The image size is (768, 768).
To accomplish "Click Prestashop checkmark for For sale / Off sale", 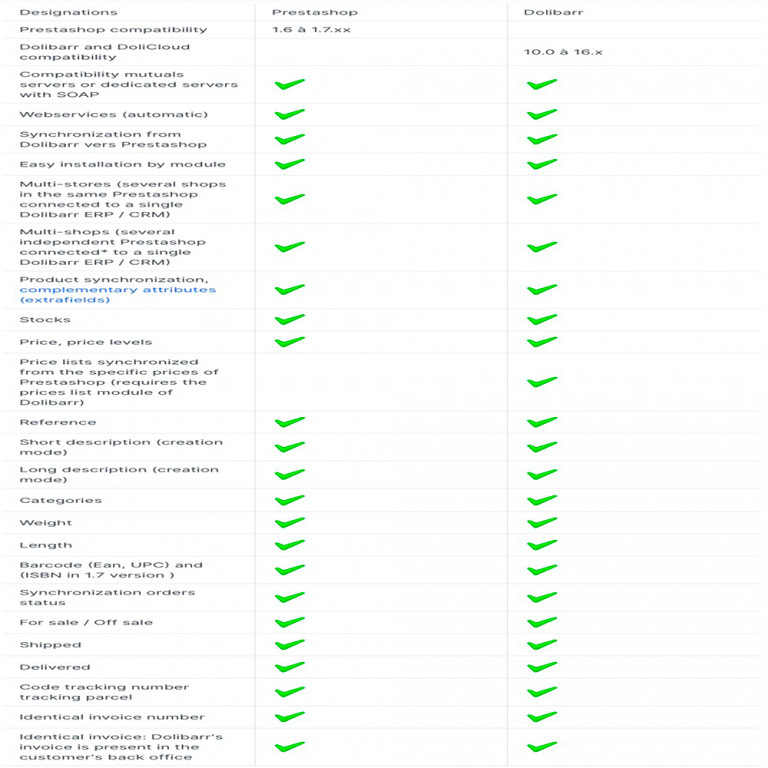I will click(289, 622).
